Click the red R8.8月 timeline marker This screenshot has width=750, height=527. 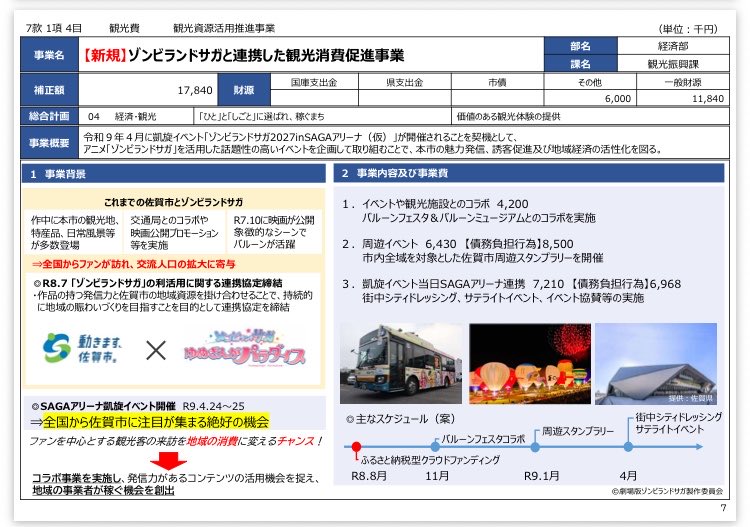356,447
